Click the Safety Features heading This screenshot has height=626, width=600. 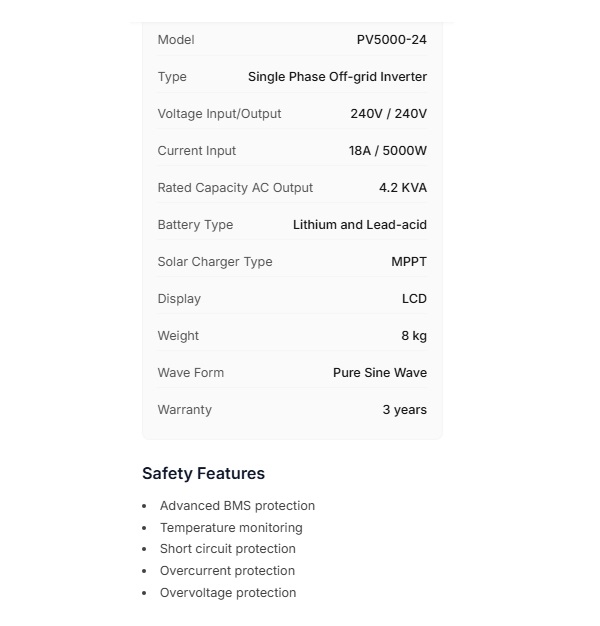203,474
